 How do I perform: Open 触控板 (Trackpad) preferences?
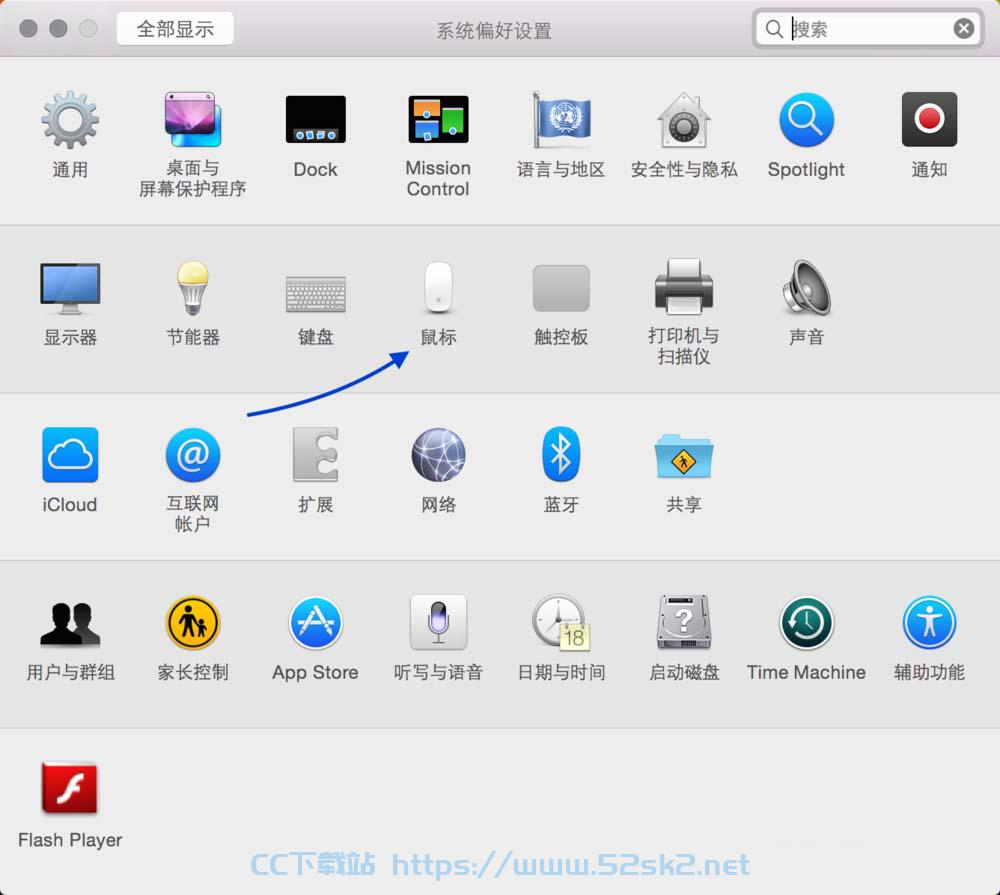[561, 288]
